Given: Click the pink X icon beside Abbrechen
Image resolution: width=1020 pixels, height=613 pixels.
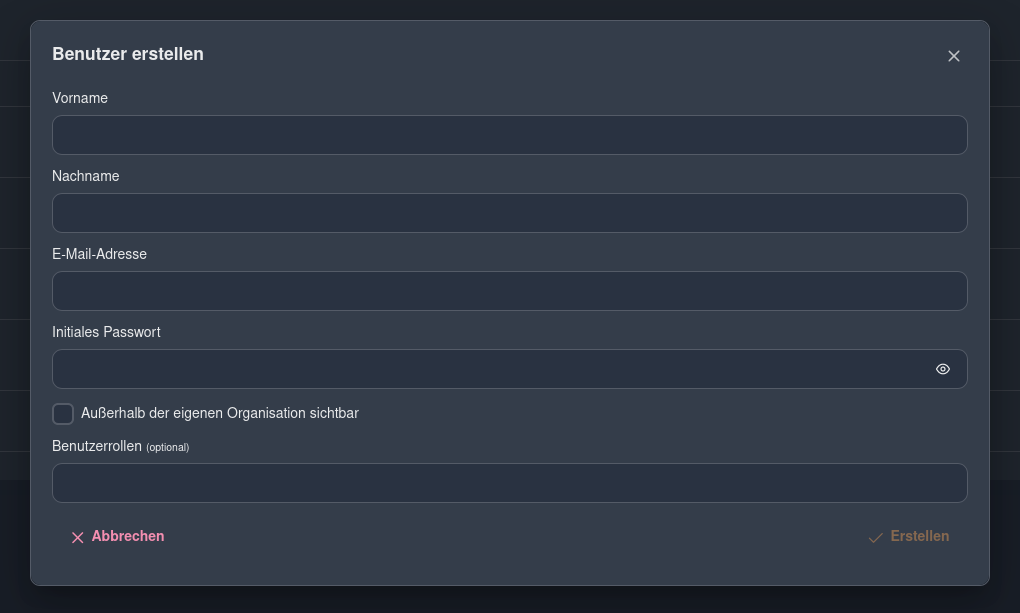Looking at the screenshot, I should [77, 538].
